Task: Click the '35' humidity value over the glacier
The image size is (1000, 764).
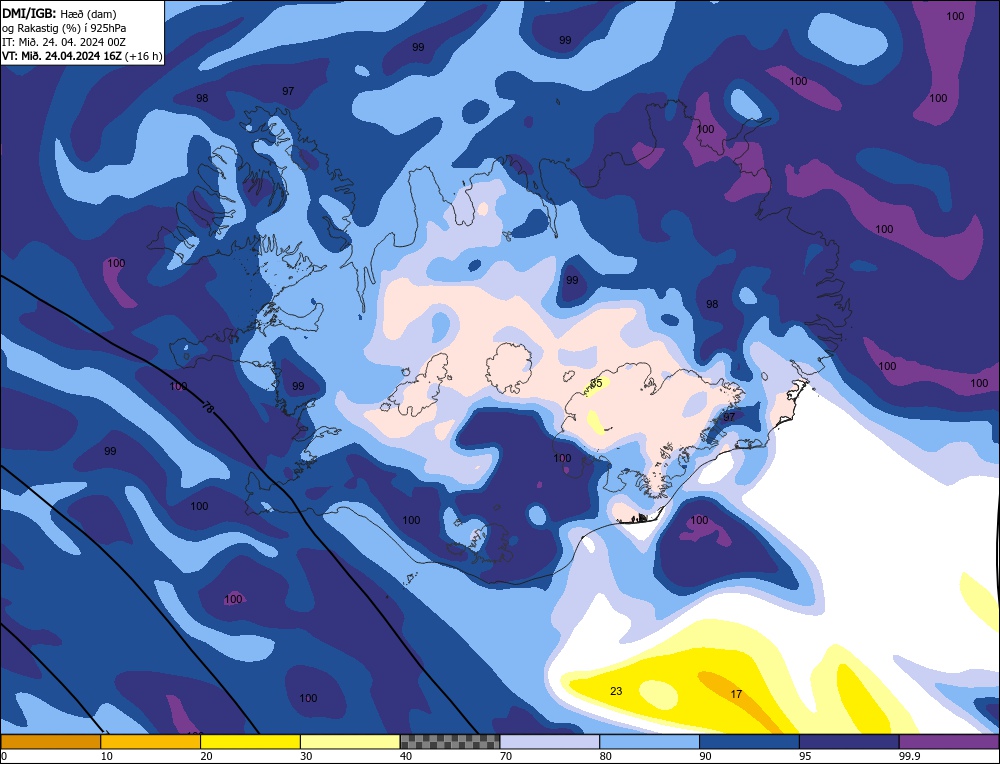Action: [596, 383]
